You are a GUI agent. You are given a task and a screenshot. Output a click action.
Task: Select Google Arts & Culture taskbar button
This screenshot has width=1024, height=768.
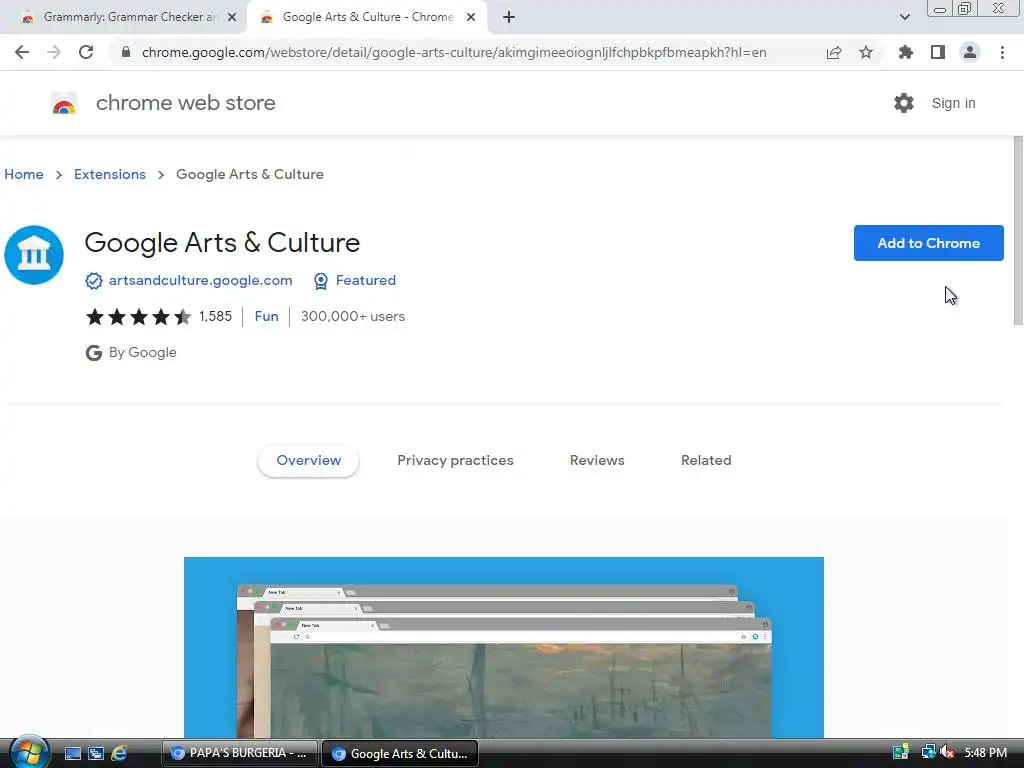point(400,753)
